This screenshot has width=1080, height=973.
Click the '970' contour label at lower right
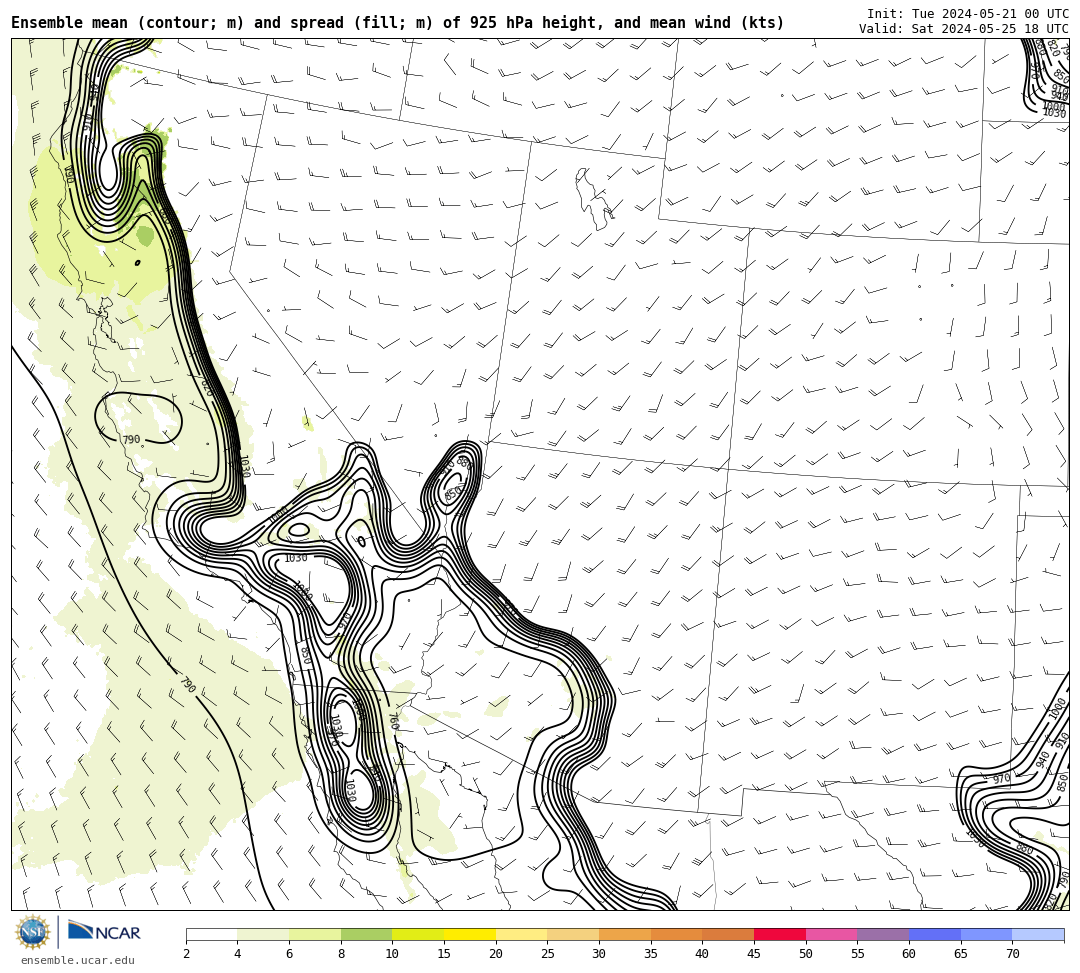coord(1001,779)
